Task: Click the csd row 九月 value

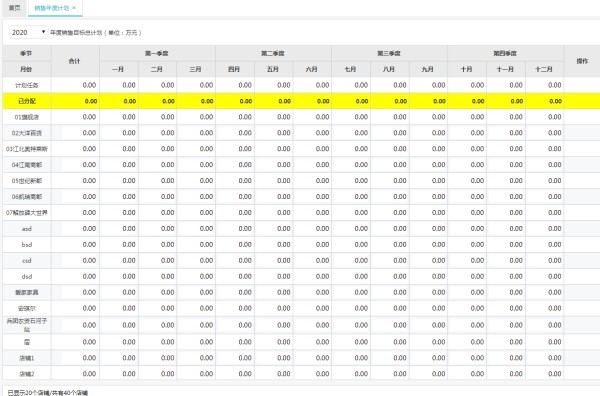Action: 439,261
